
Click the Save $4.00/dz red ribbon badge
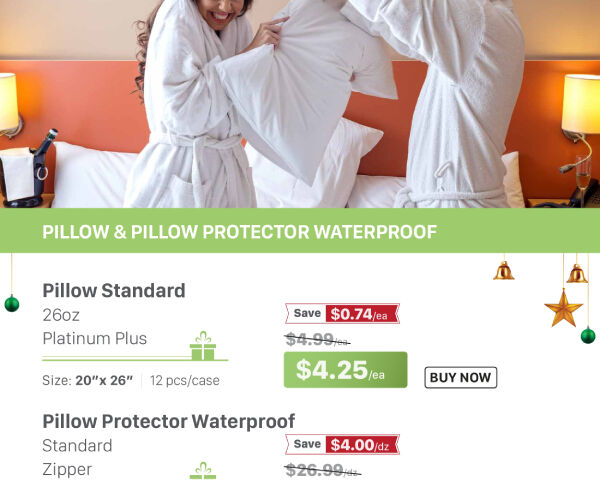(x=342, y=444)
